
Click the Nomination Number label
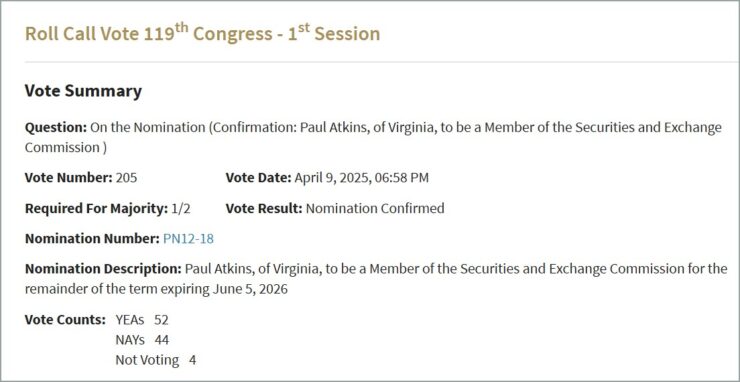pos(92,239)
